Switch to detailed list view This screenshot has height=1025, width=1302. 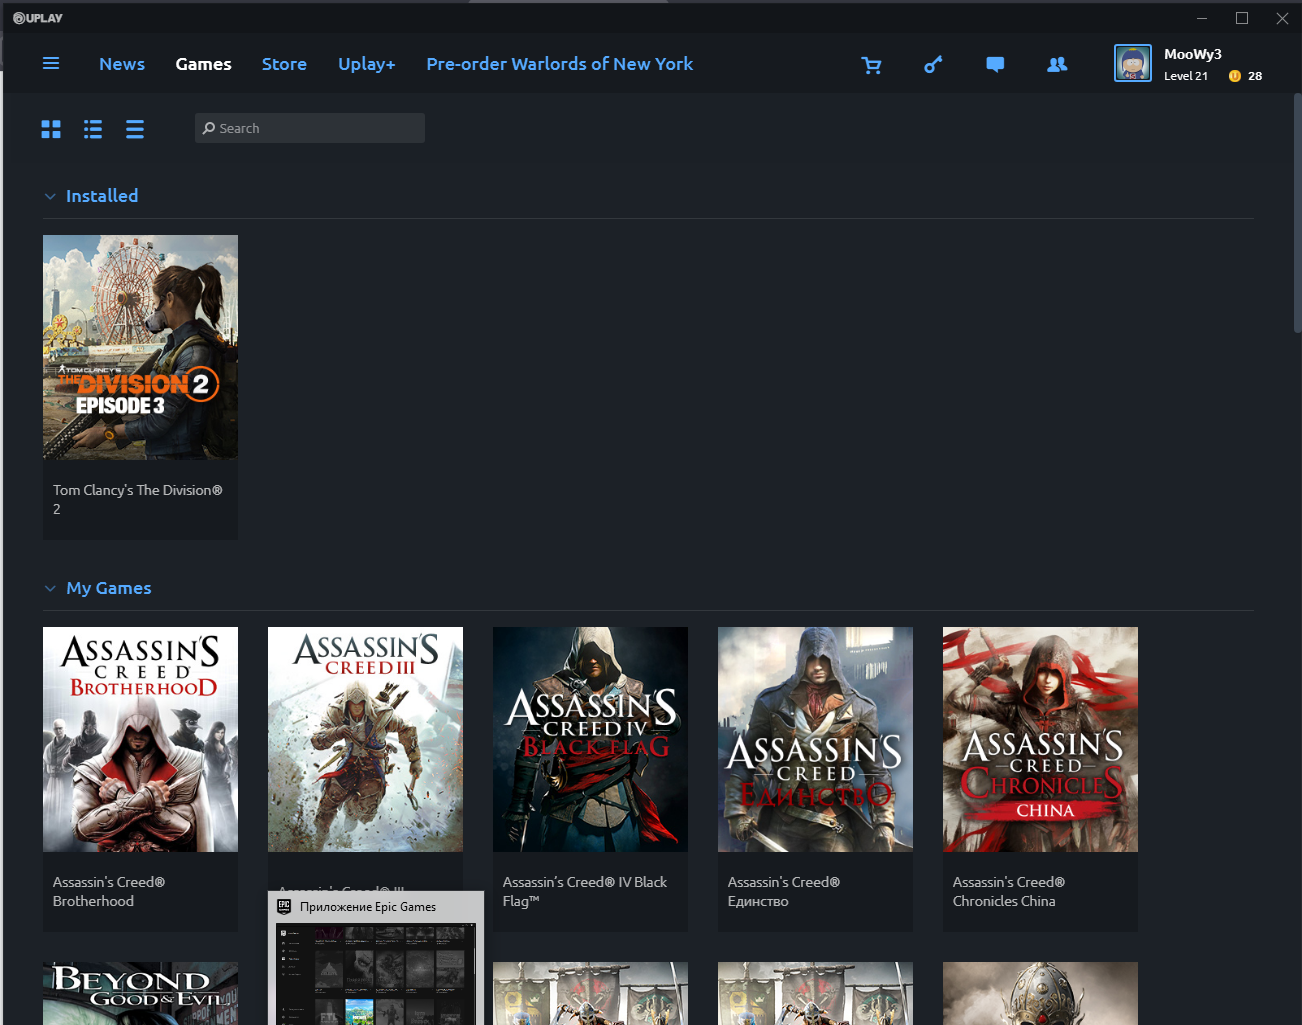click(93, 129)
